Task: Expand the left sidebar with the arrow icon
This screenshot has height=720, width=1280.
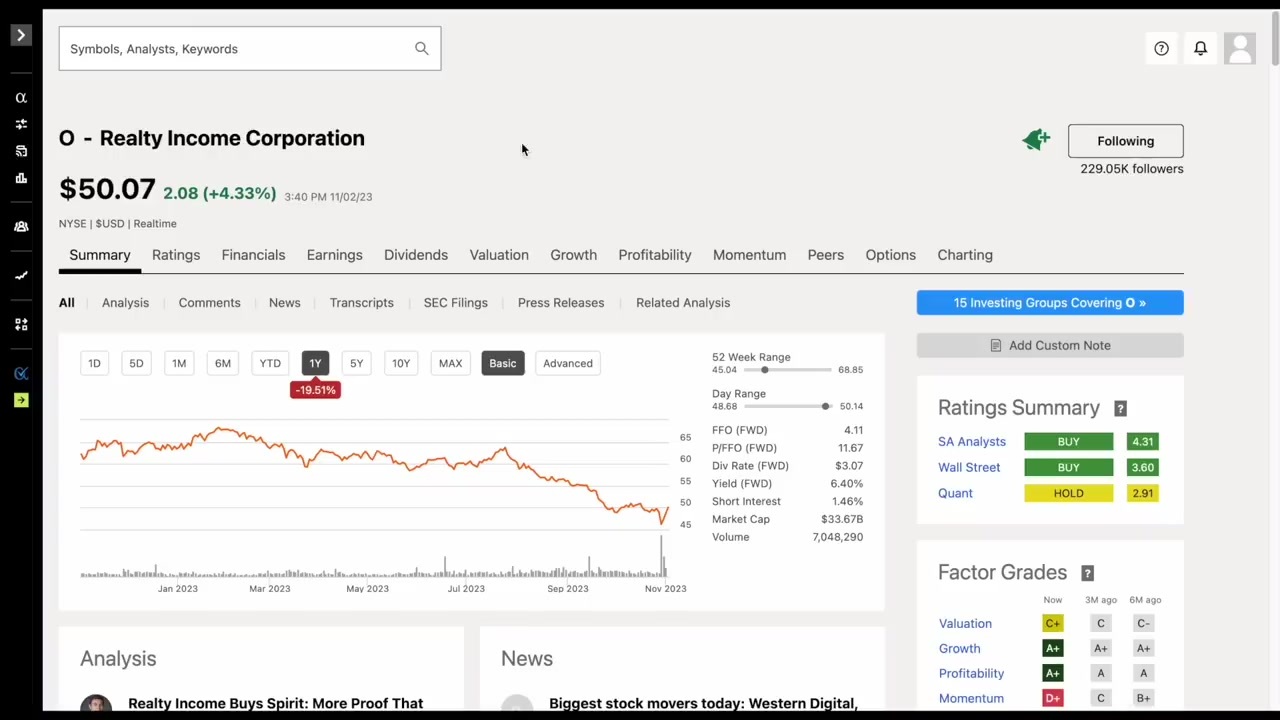Action: tap(20, 35)
